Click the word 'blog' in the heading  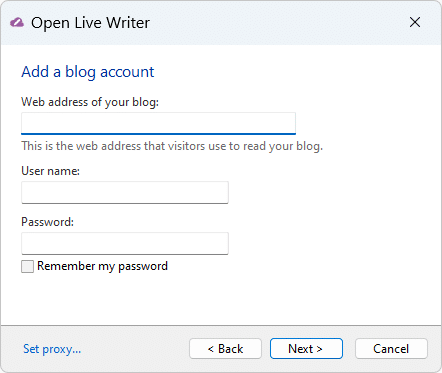80,72
